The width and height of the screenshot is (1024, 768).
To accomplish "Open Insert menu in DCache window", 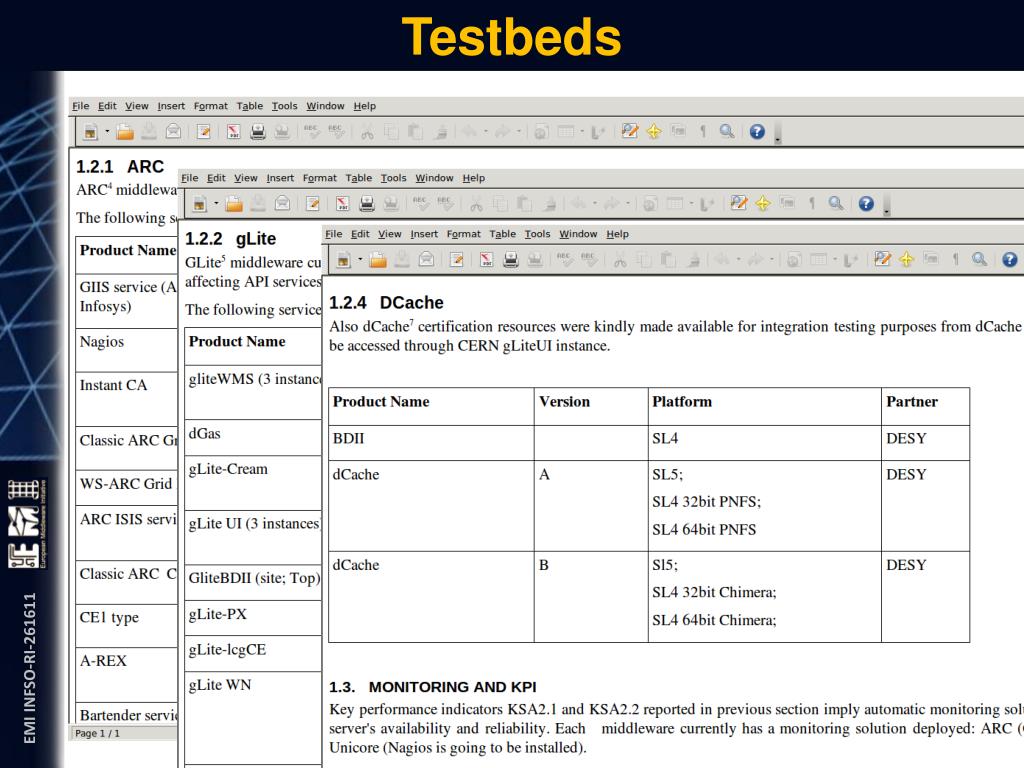I will (x=424, y=234).
